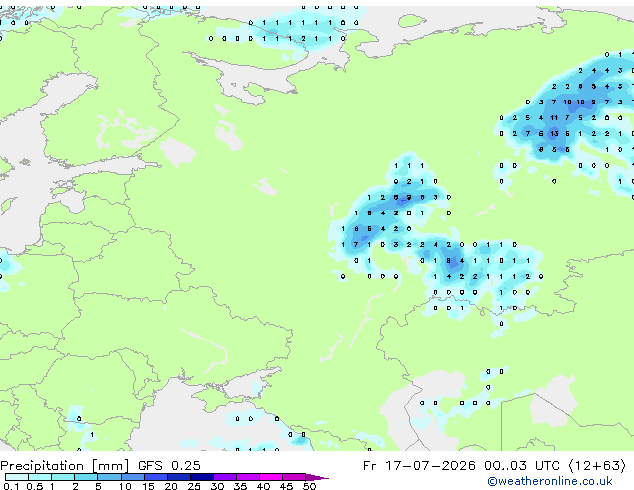634x490 pixels.
Task: Click the 35–40 mm magenta legend swatch
Action: [247, 477]
